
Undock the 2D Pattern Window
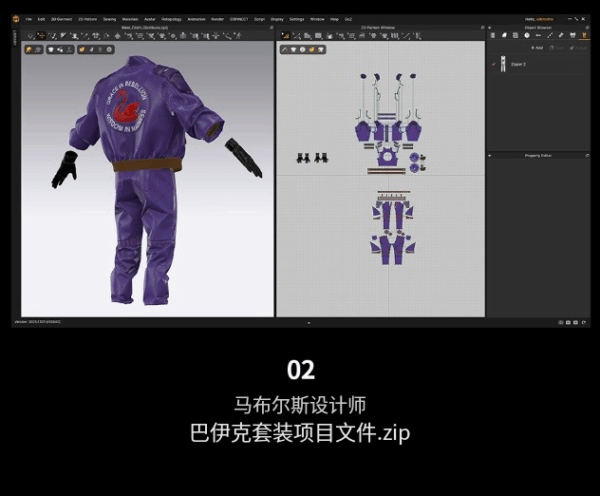pos(482,28)
